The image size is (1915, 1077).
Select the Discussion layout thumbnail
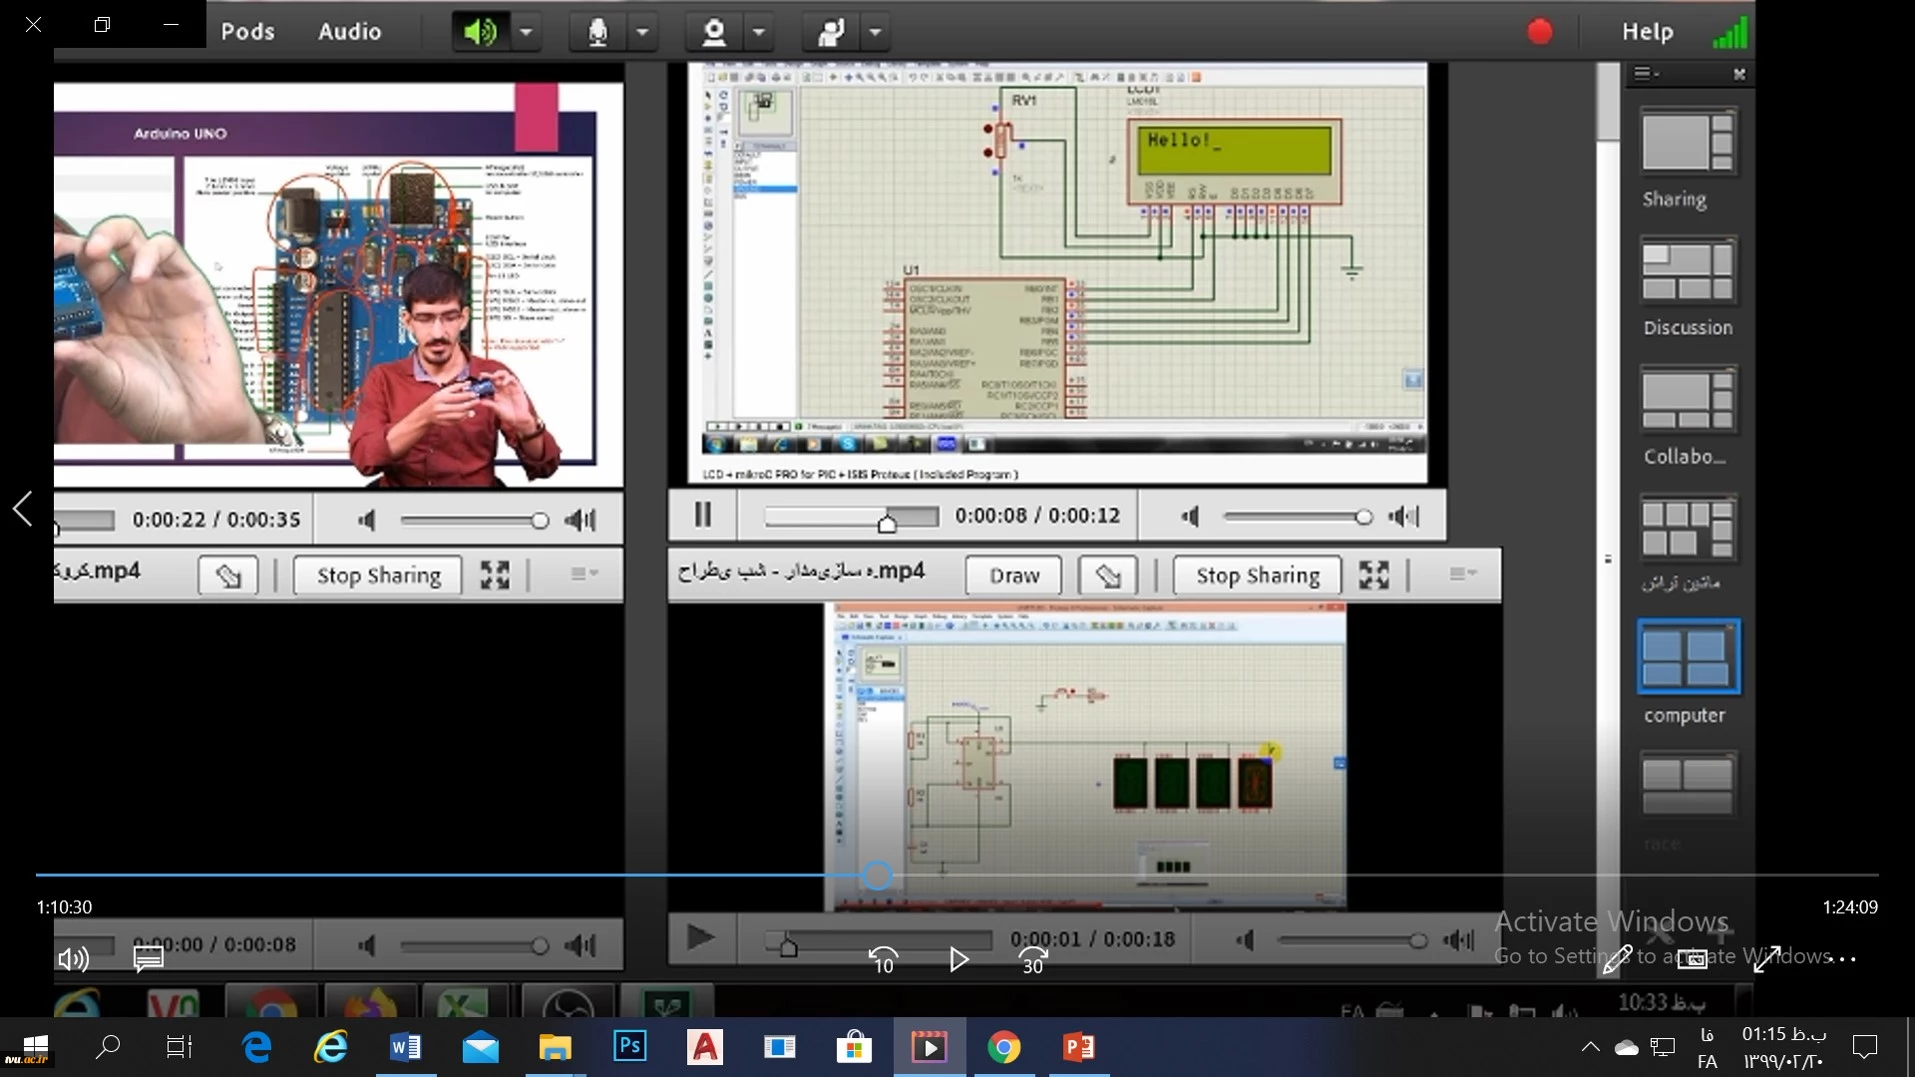click(1687, 272)
